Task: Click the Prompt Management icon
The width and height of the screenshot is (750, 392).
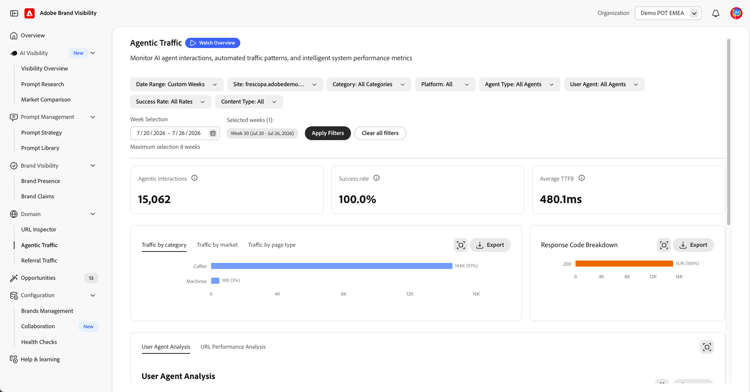Action: 14,117
